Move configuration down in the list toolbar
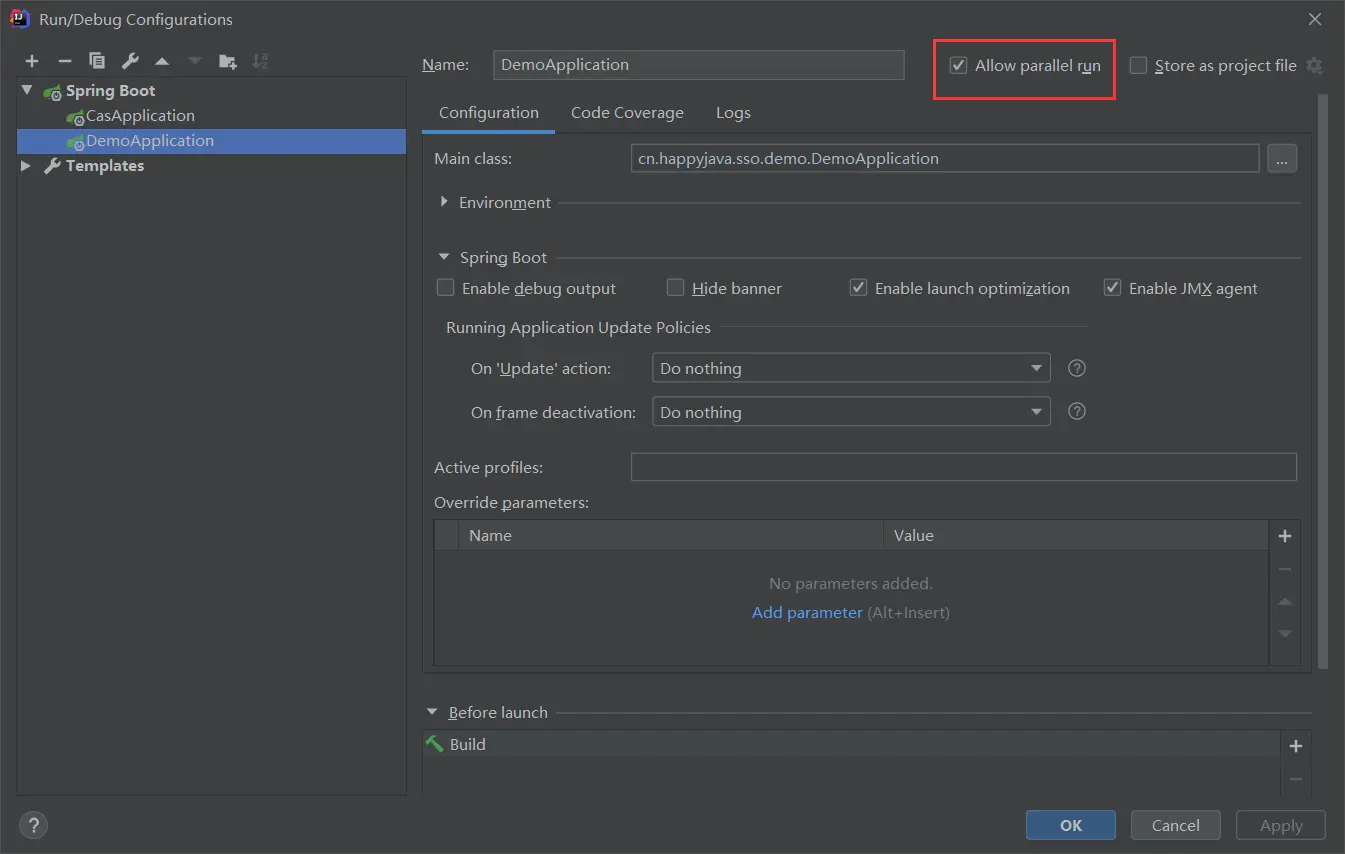The height and width of the screenshot is (854, 1345). (x=195, y=62)
